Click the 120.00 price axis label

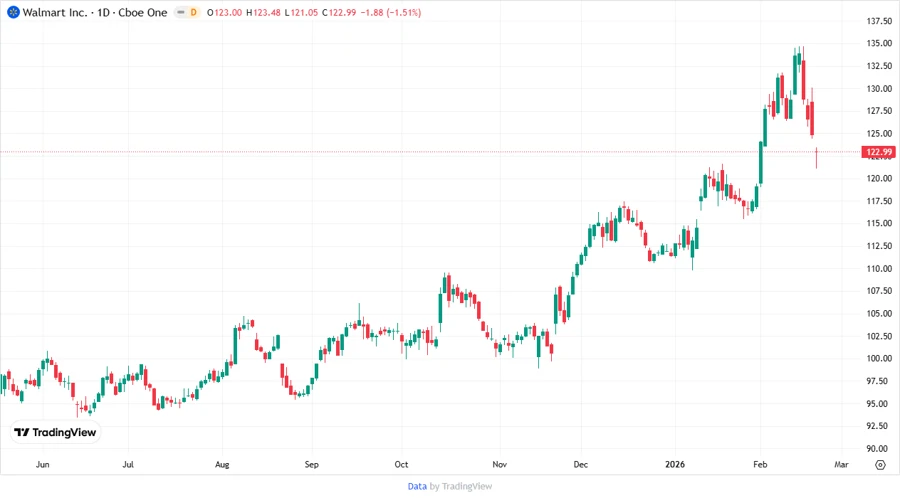tap(879, 178)
